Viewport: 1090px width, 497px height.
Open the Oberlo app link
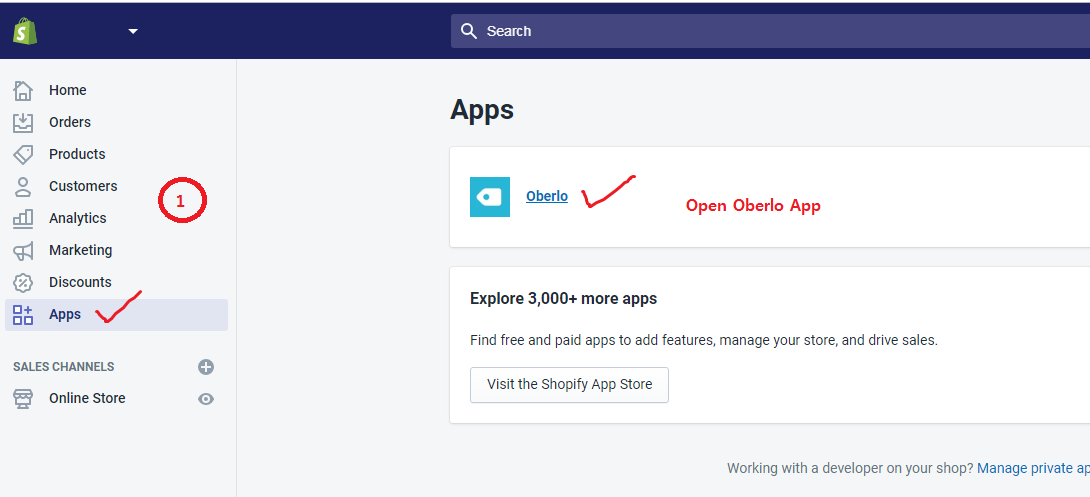pyautogui.click(x=546, y=197)
